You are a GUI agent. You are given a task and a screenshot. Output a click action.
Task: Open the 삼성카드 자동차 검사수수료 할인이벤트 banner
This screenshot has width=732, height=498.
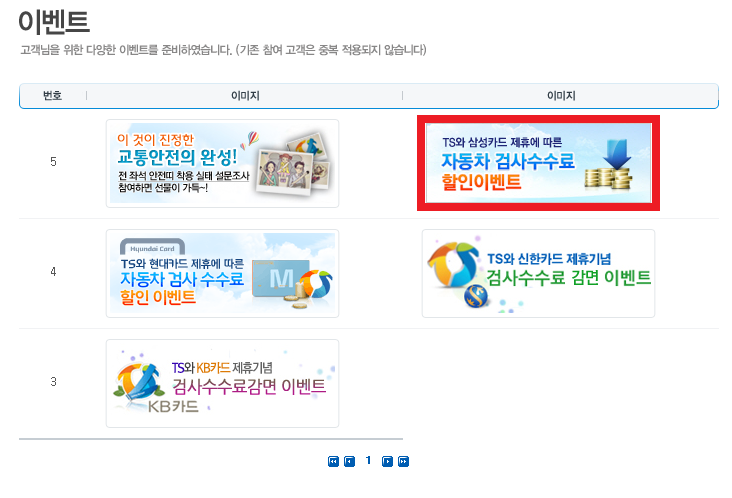pyautogui.click(x=538, y=163)
